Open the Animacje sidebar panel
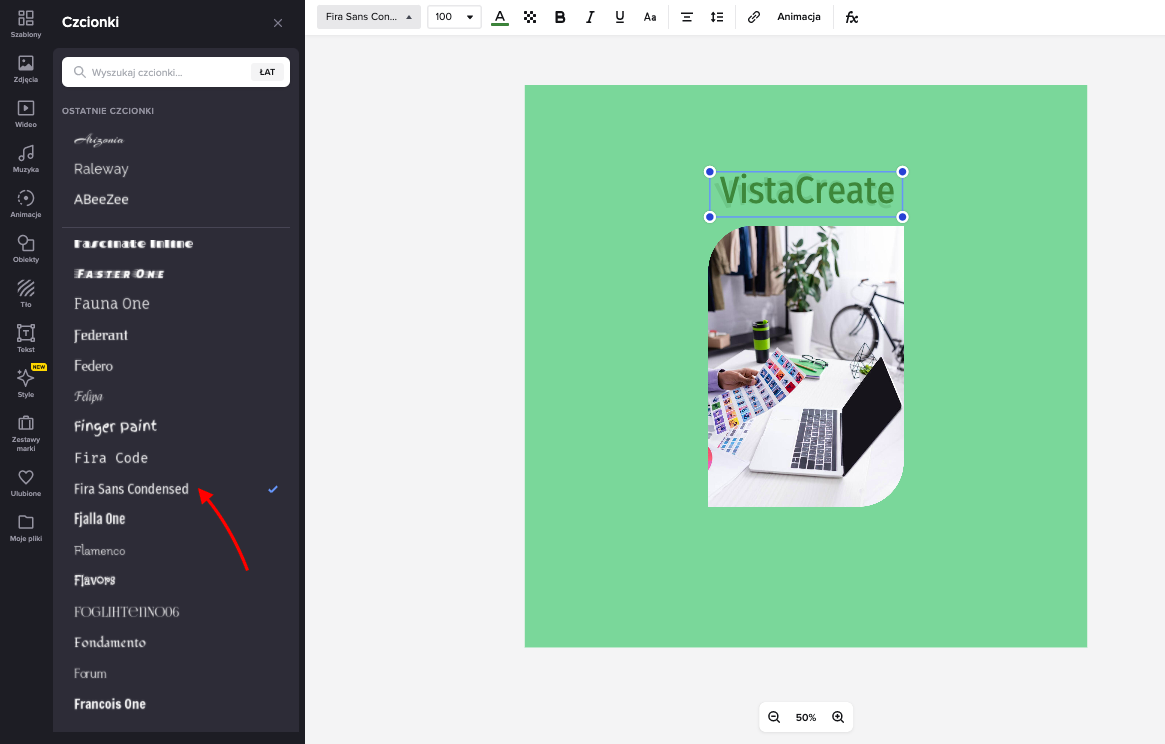The width and height of the screenshot is (1165, 744). tap(26, 204)
